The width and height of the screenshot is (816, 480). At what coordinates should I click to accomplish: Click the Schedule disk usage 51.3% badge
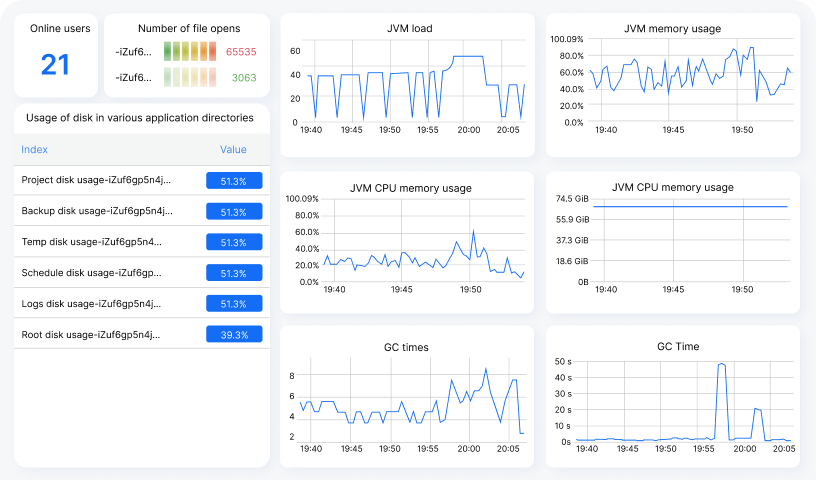(233, 273)
